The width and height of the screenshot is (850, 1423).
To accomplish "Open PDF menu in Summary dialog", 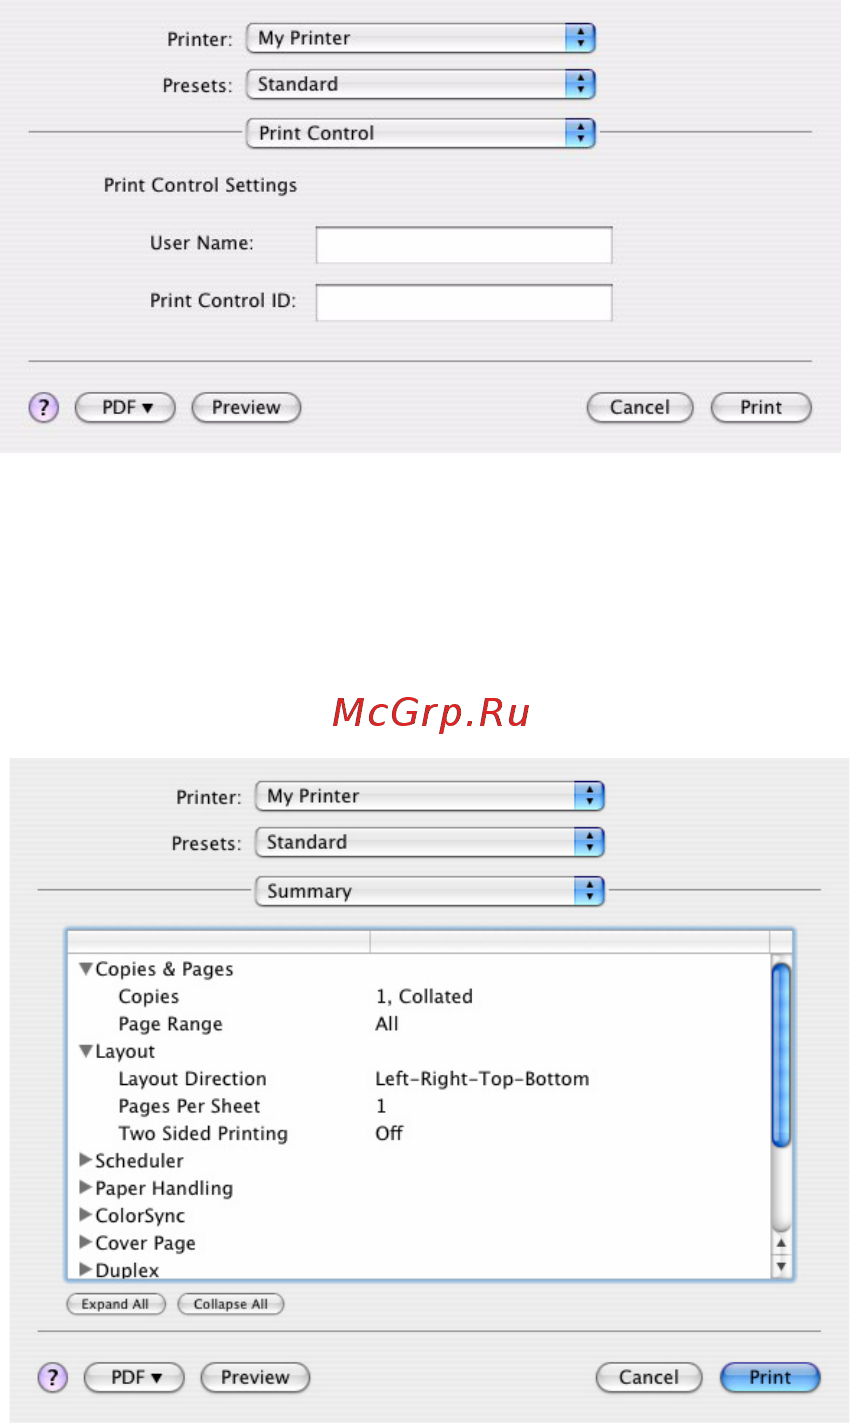I will coord(134,1377).
